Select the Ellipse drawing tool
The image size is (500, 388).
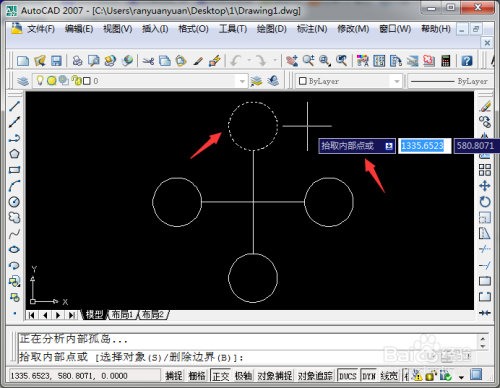(14, 250)
